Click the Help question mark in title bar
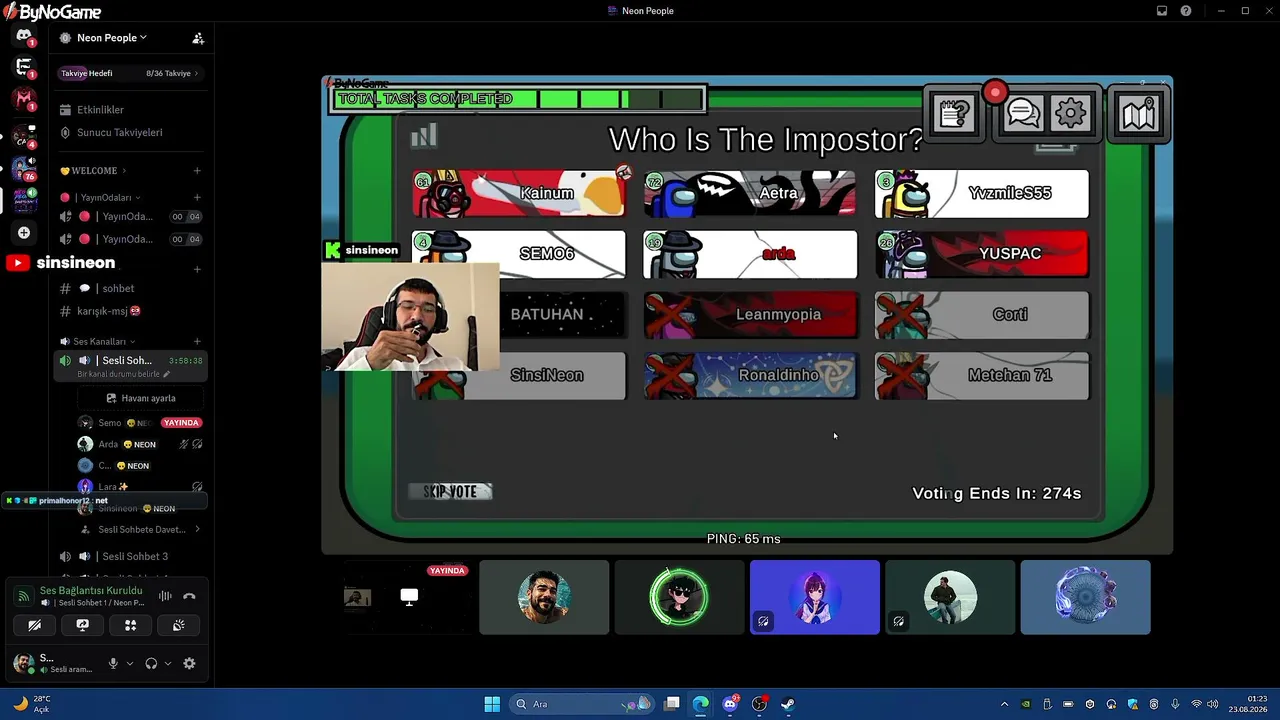Viewport: 1280px width, 720px height. 1186,11
